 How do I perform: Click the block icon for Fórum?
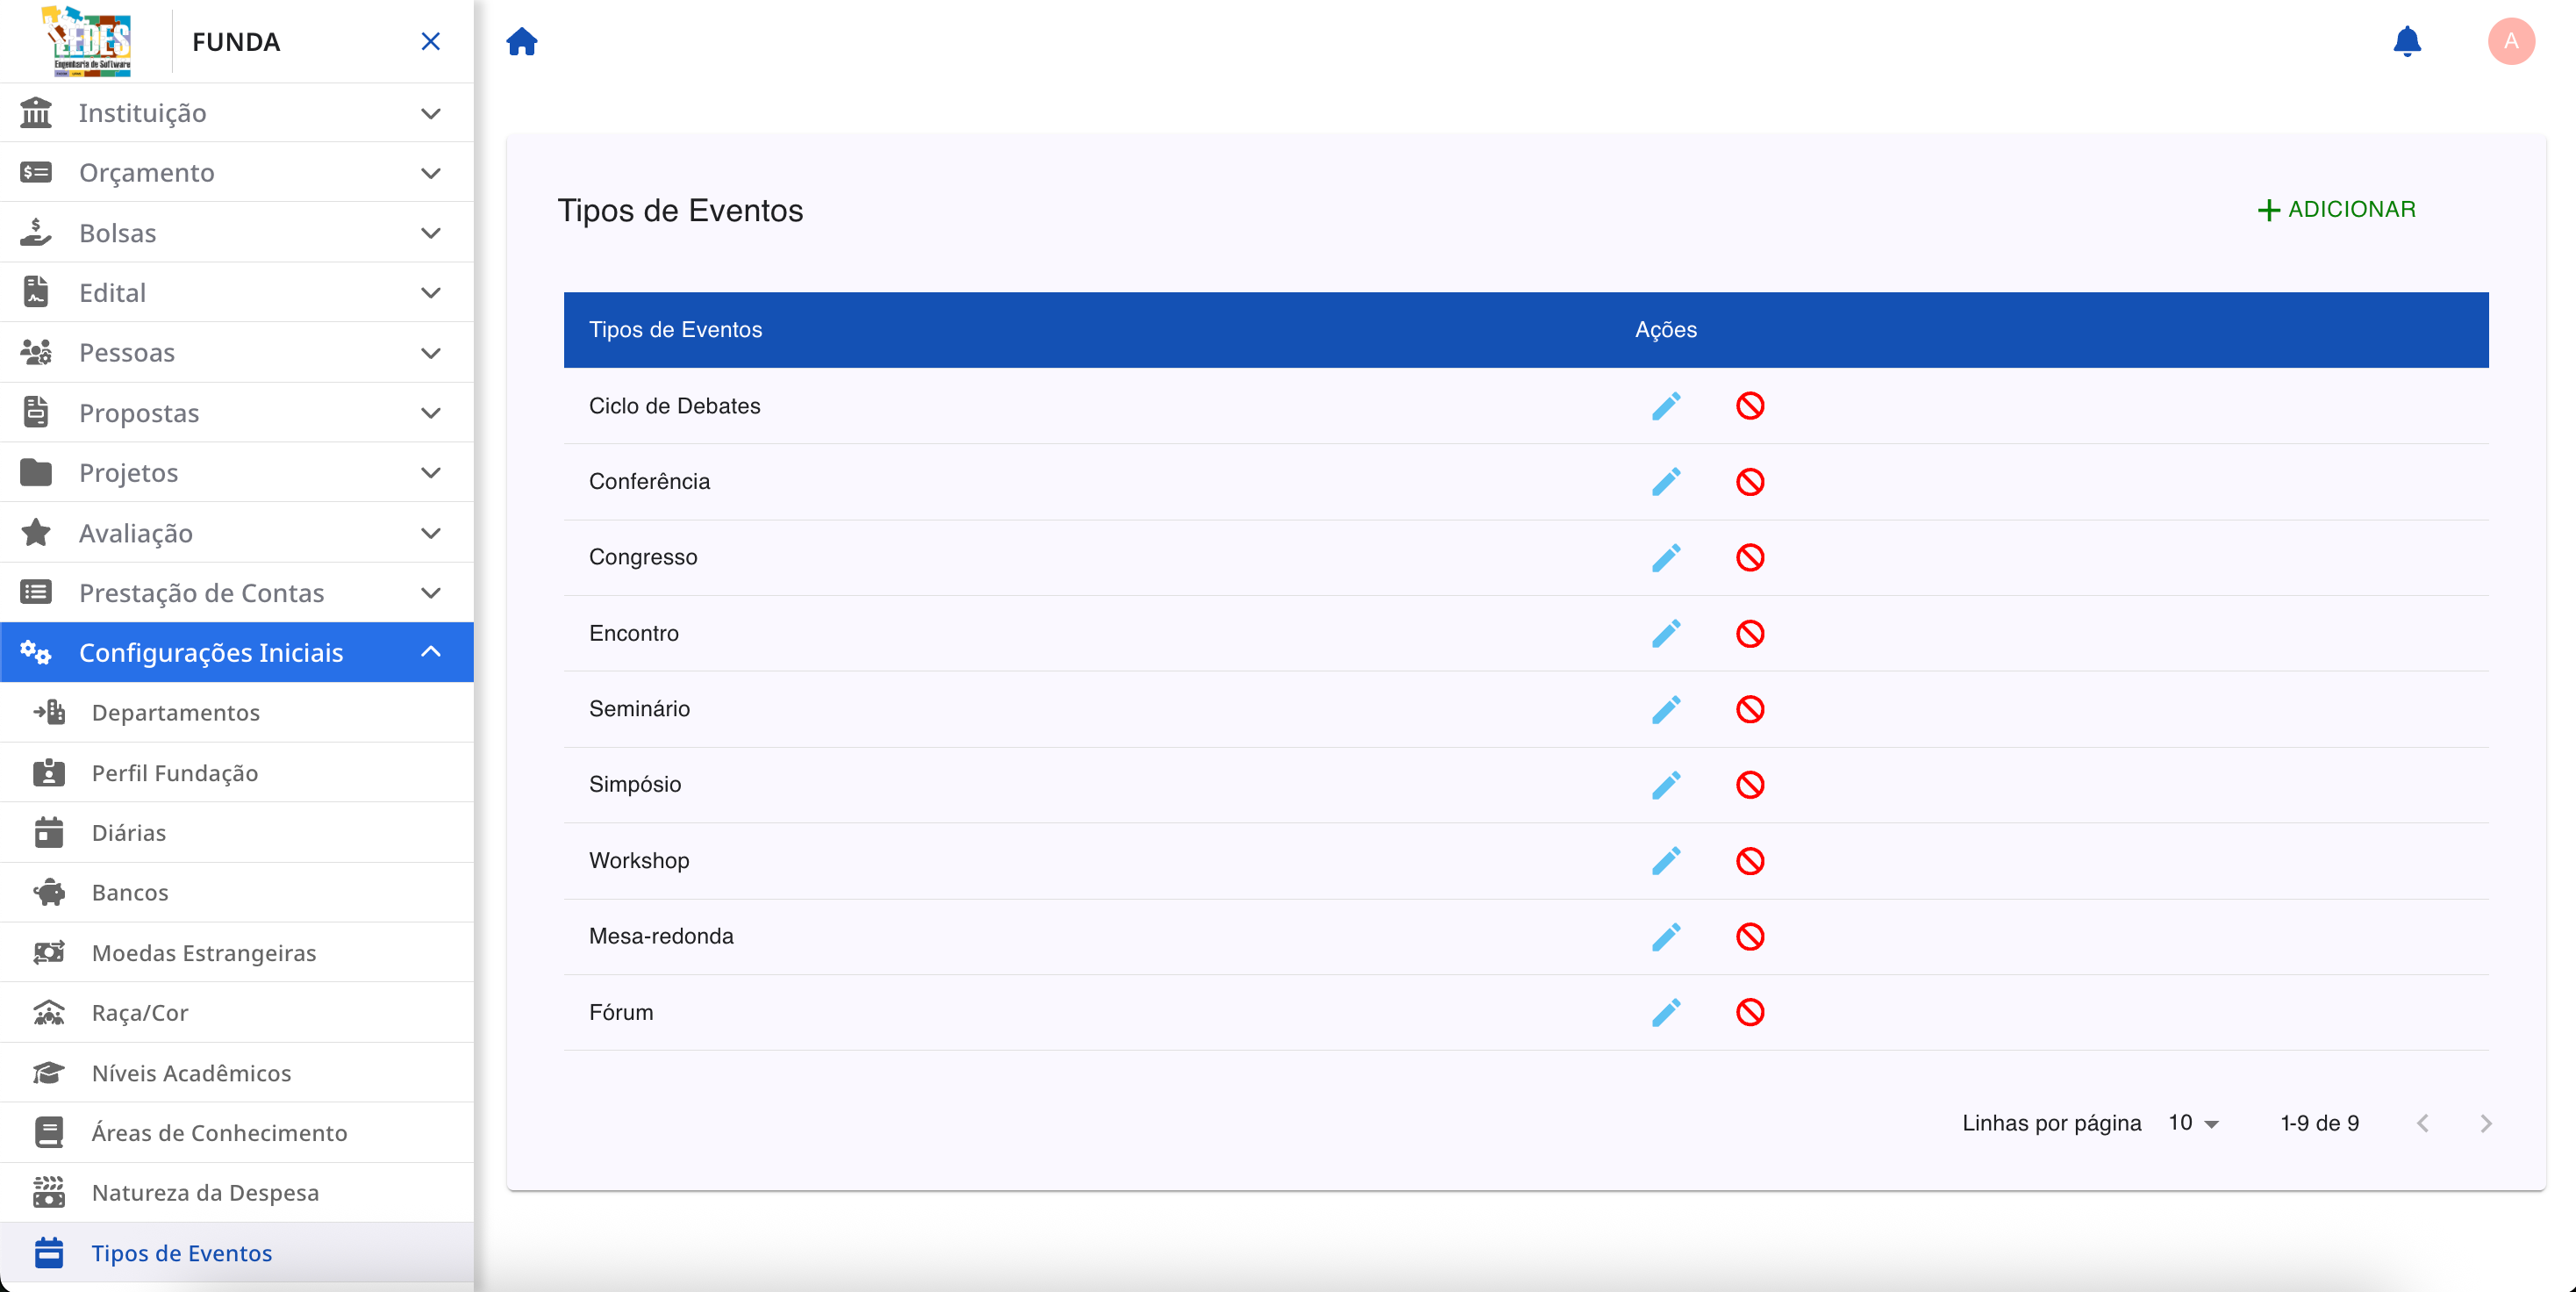click(1750, 1012)
